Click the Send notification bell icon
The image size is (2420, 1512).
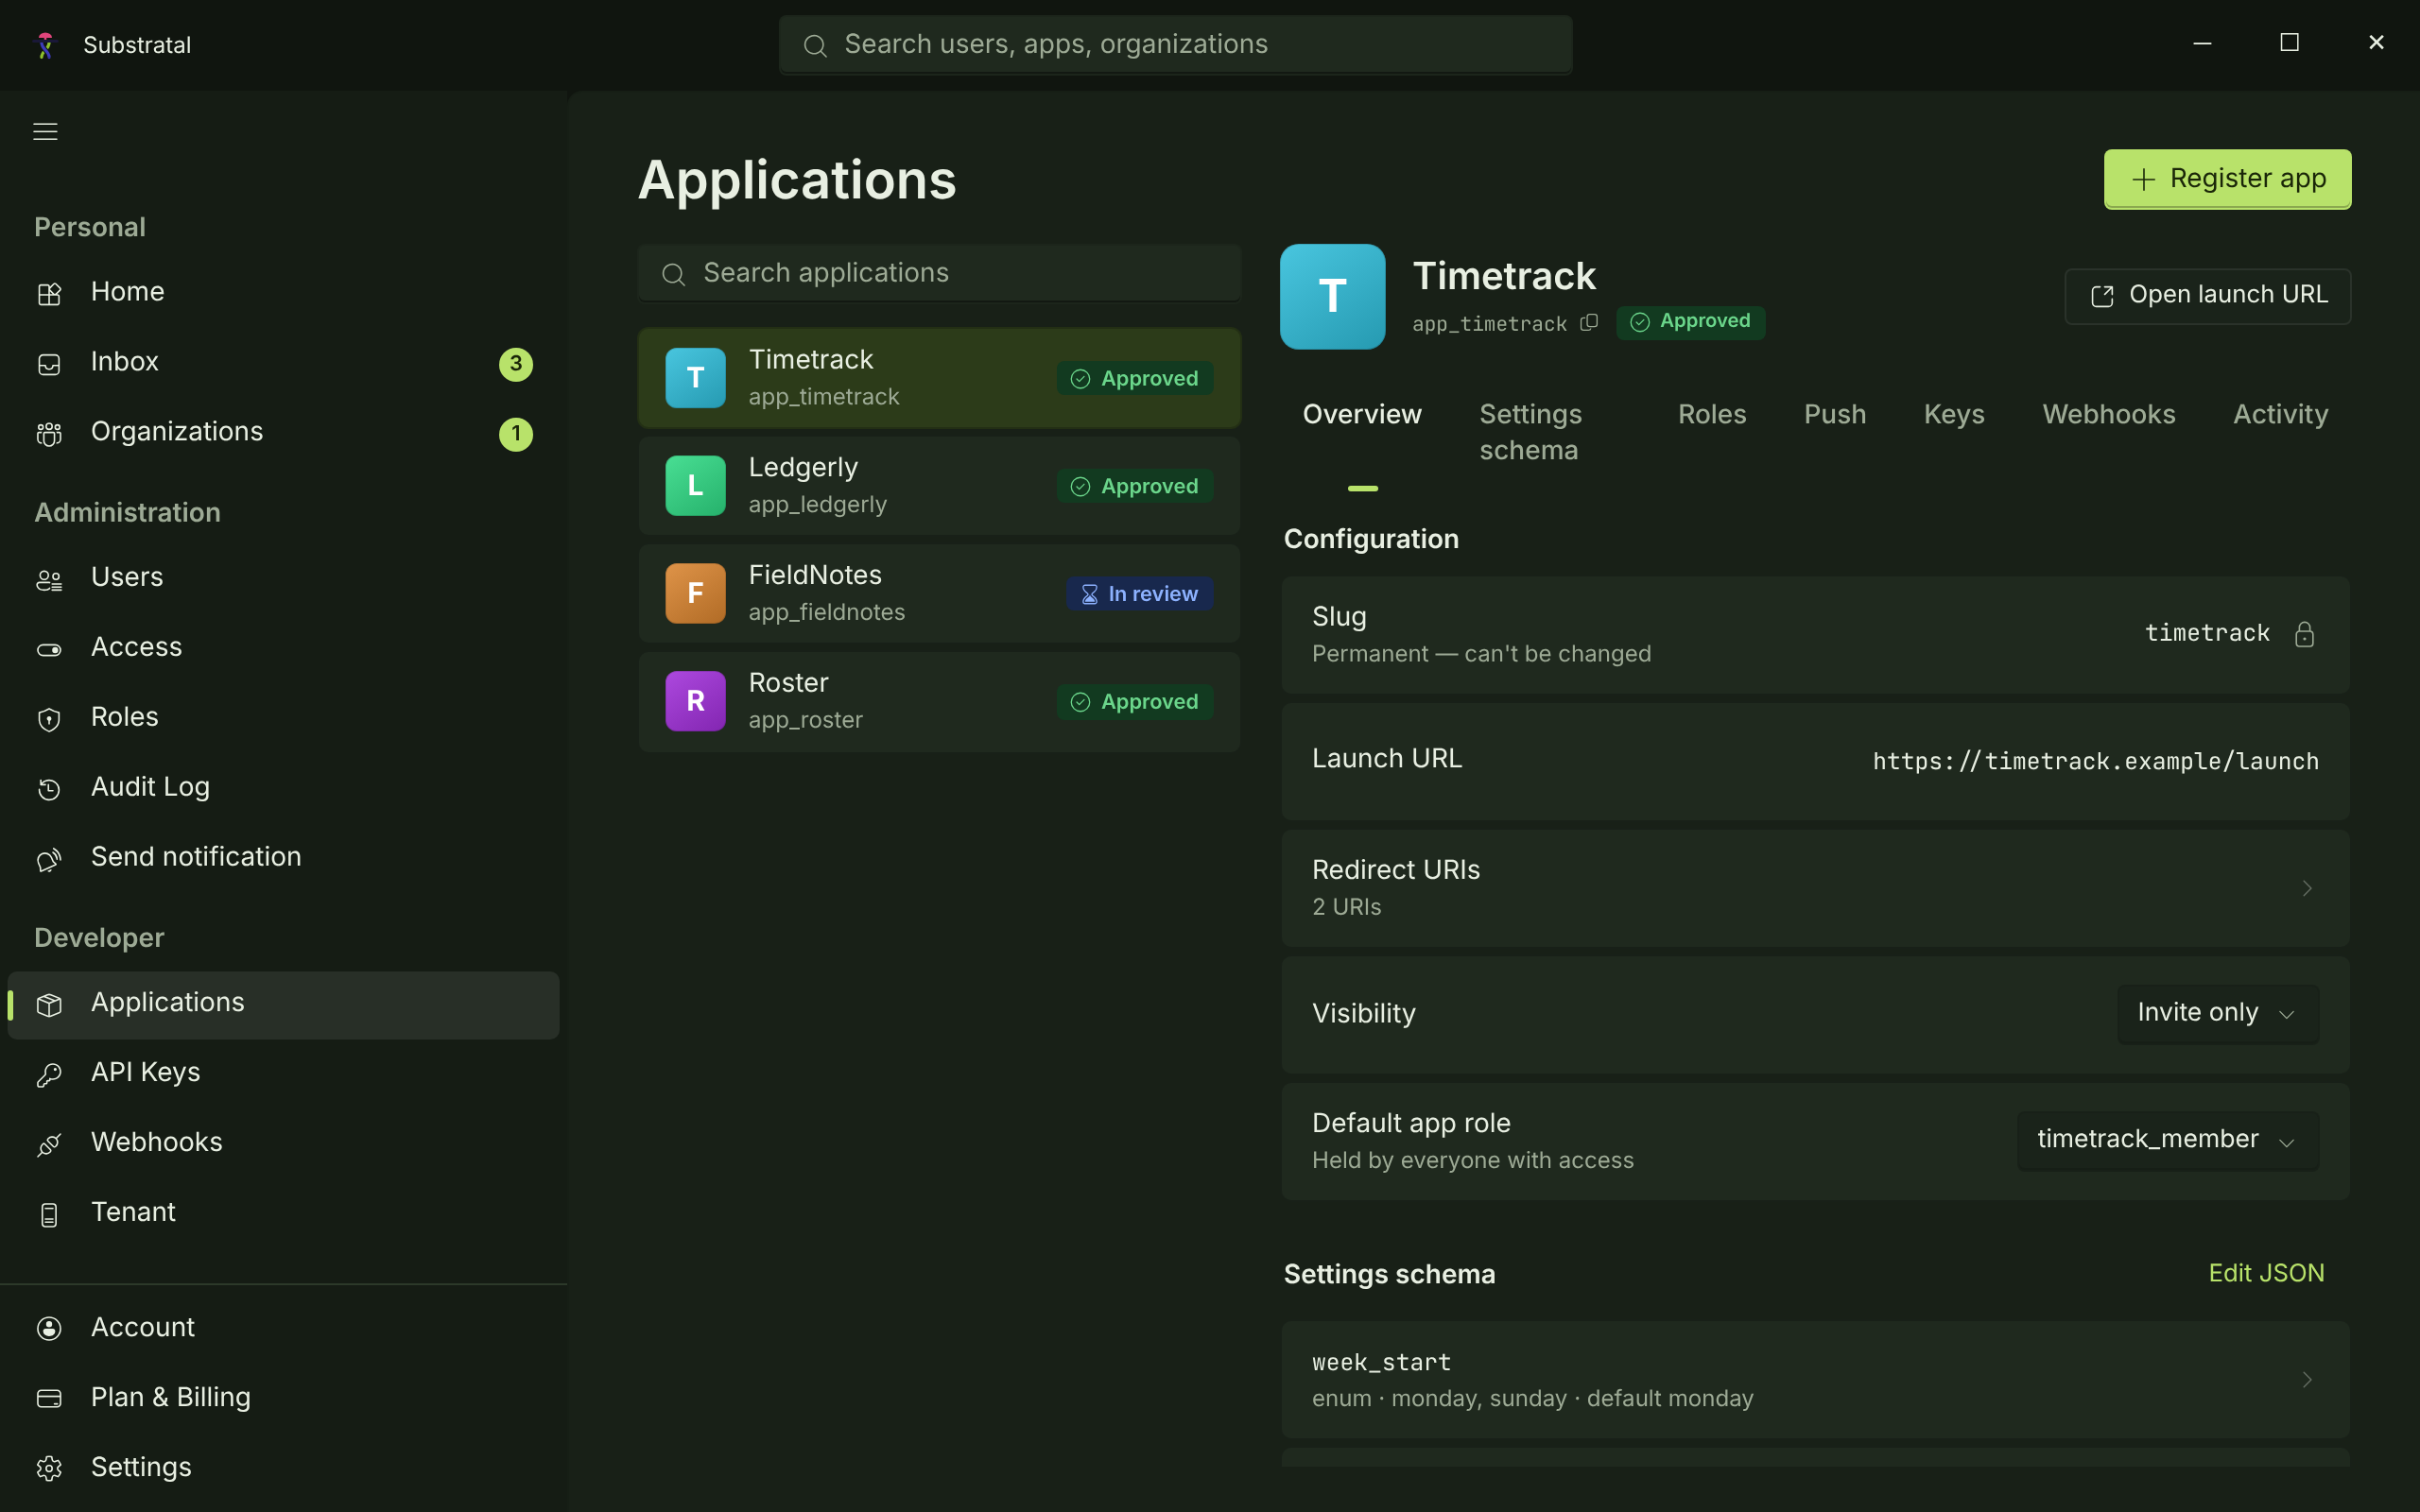(x=49, y=859)
